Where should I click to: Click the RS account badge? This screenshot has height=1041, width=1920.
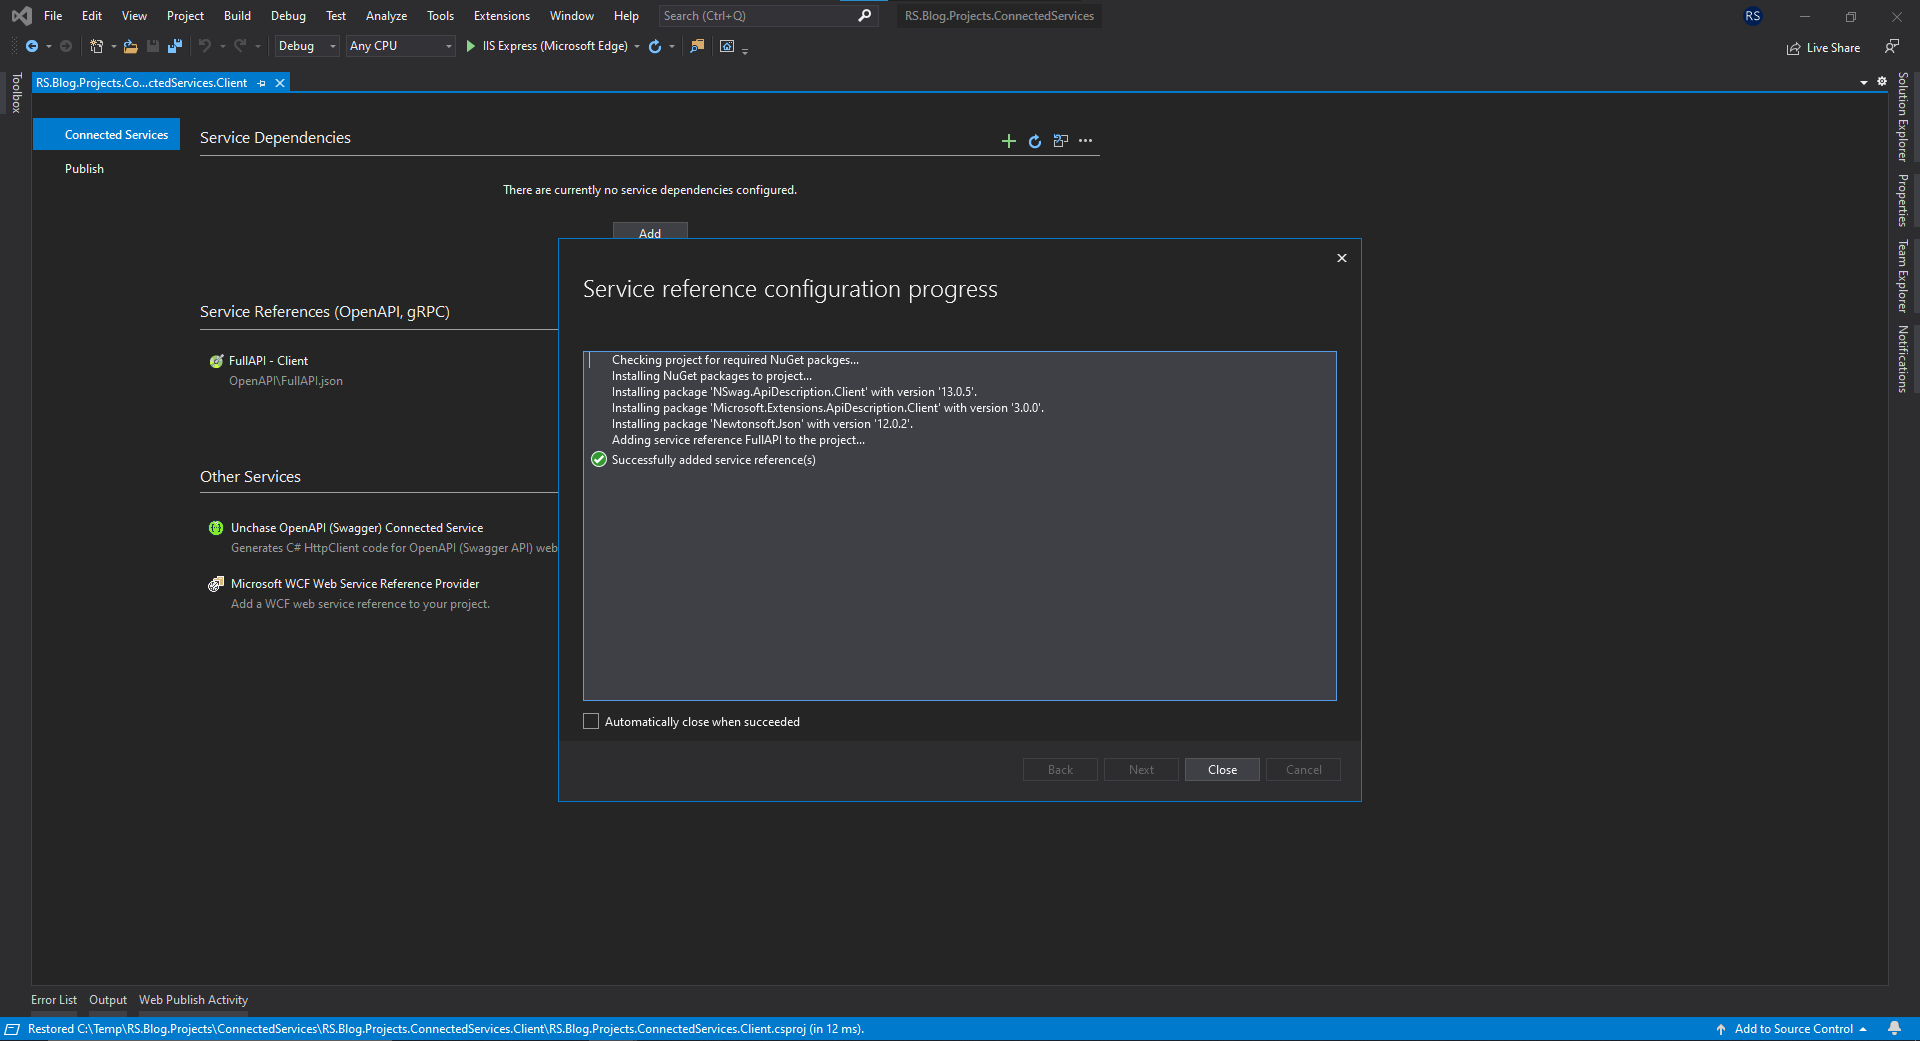[1752, 16]
